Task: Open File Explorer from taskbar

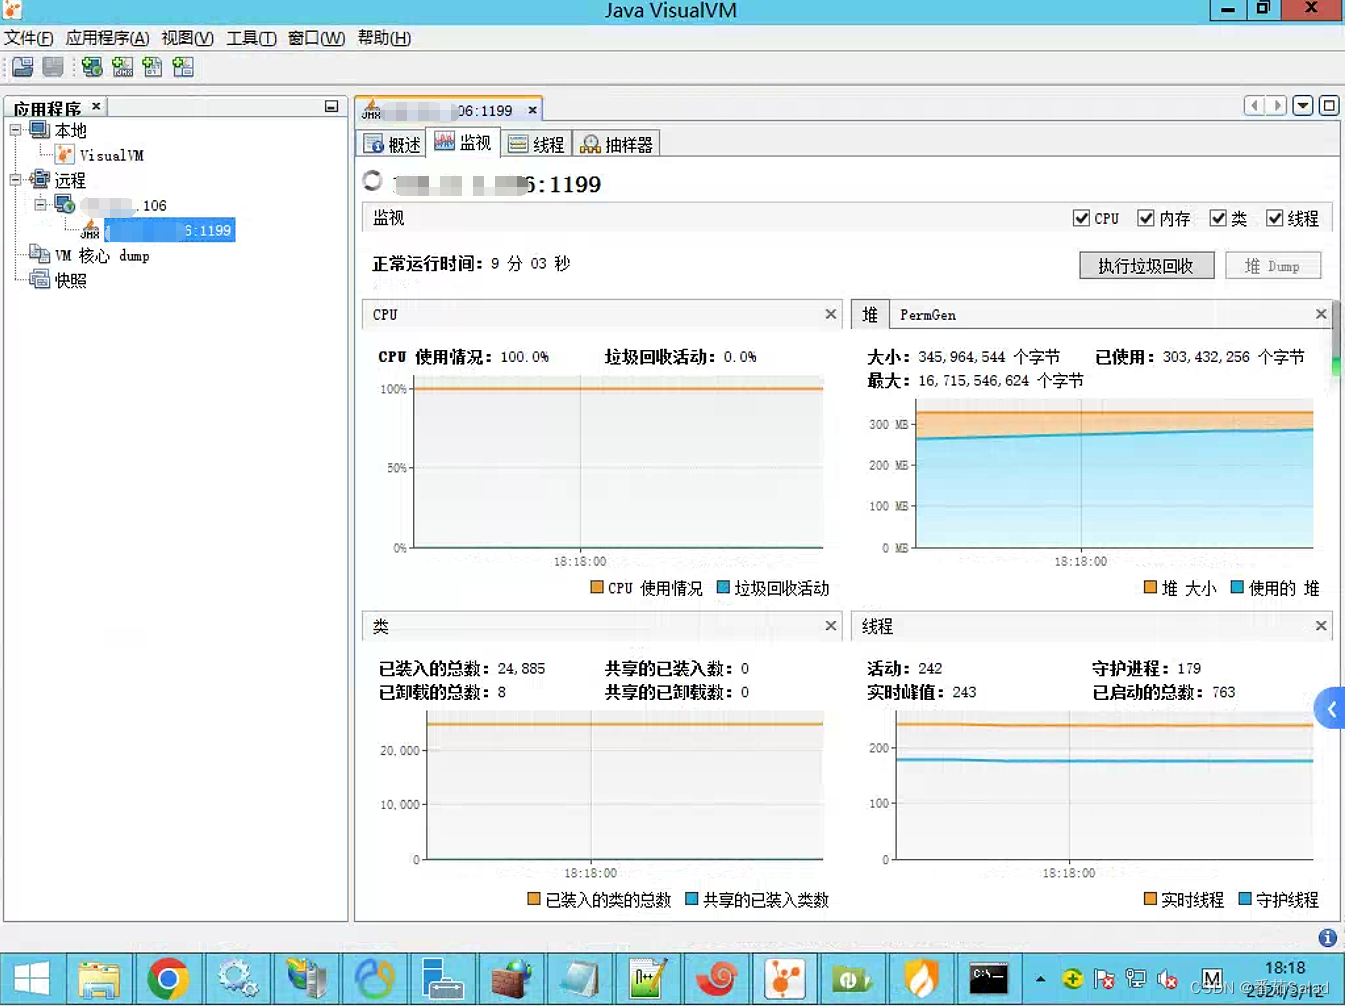Action: tap(99, 979)
